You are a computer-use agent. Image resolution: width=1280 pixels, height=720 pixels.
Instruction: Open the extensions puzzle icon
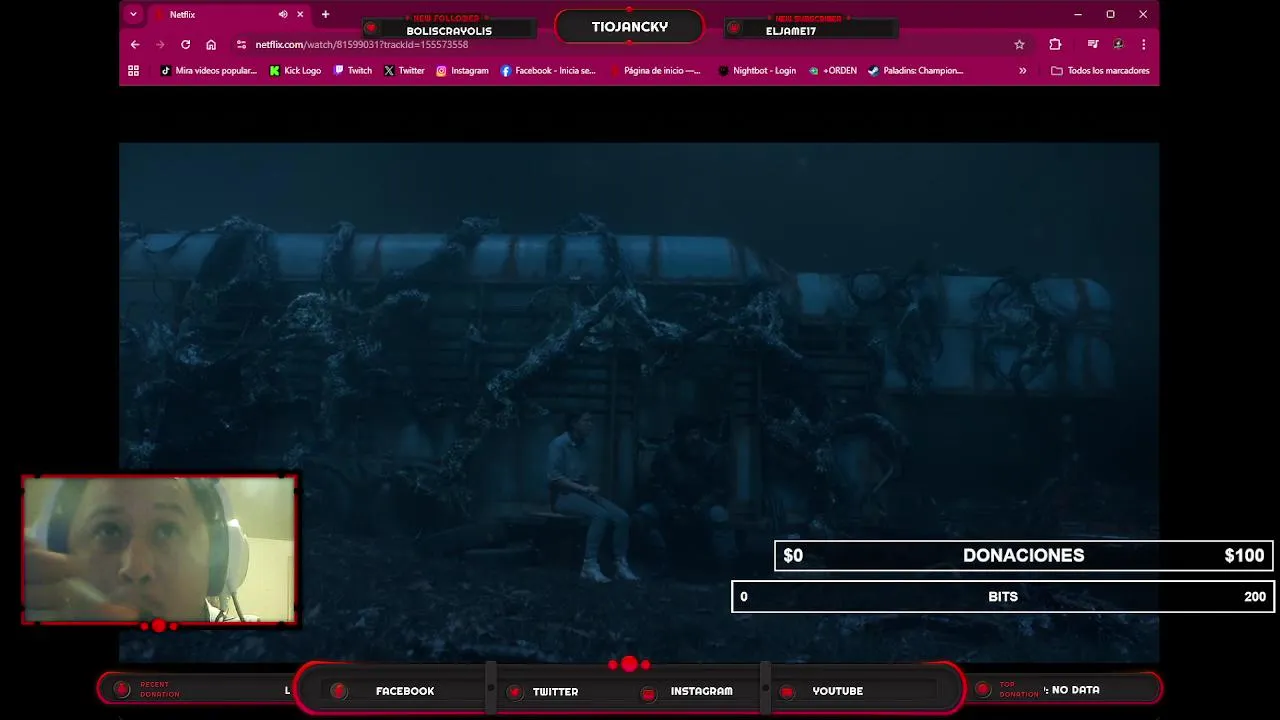point(1055,44)
